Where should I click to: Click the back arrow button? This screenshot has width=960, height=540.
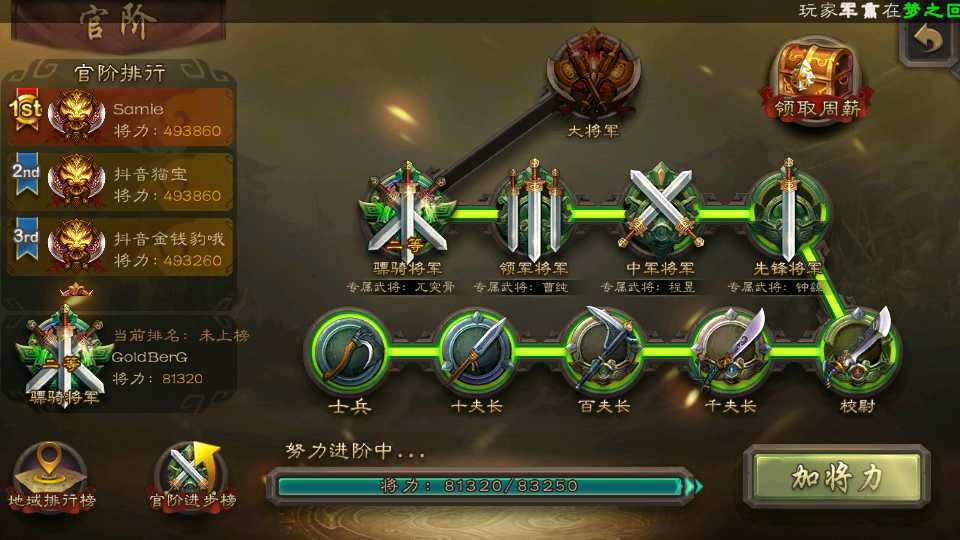[929, 41]
